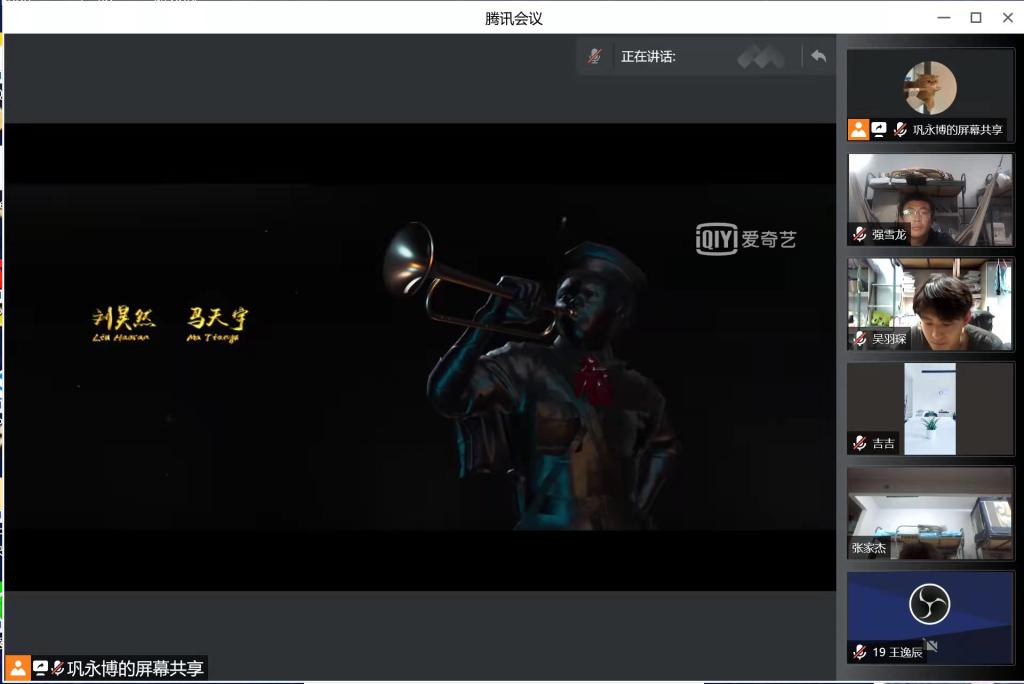
Task: Click muted mic icon next to 强雪龙
Action: coord(859,234)
